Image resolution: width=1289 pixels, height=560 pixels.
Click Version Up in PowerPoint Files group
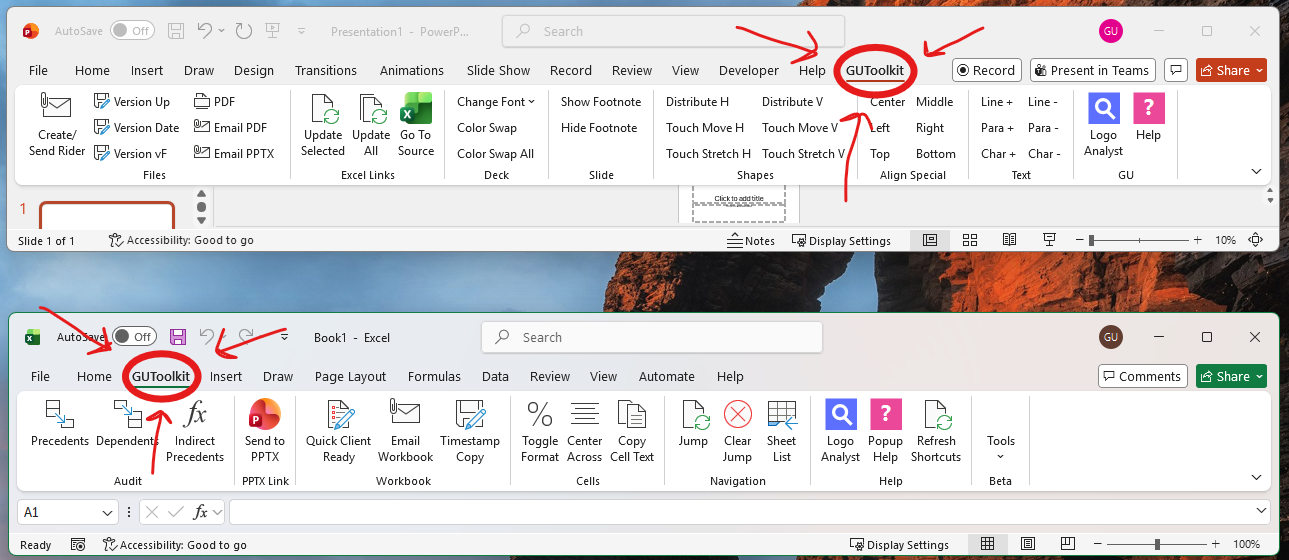click(x=132, y=101)
